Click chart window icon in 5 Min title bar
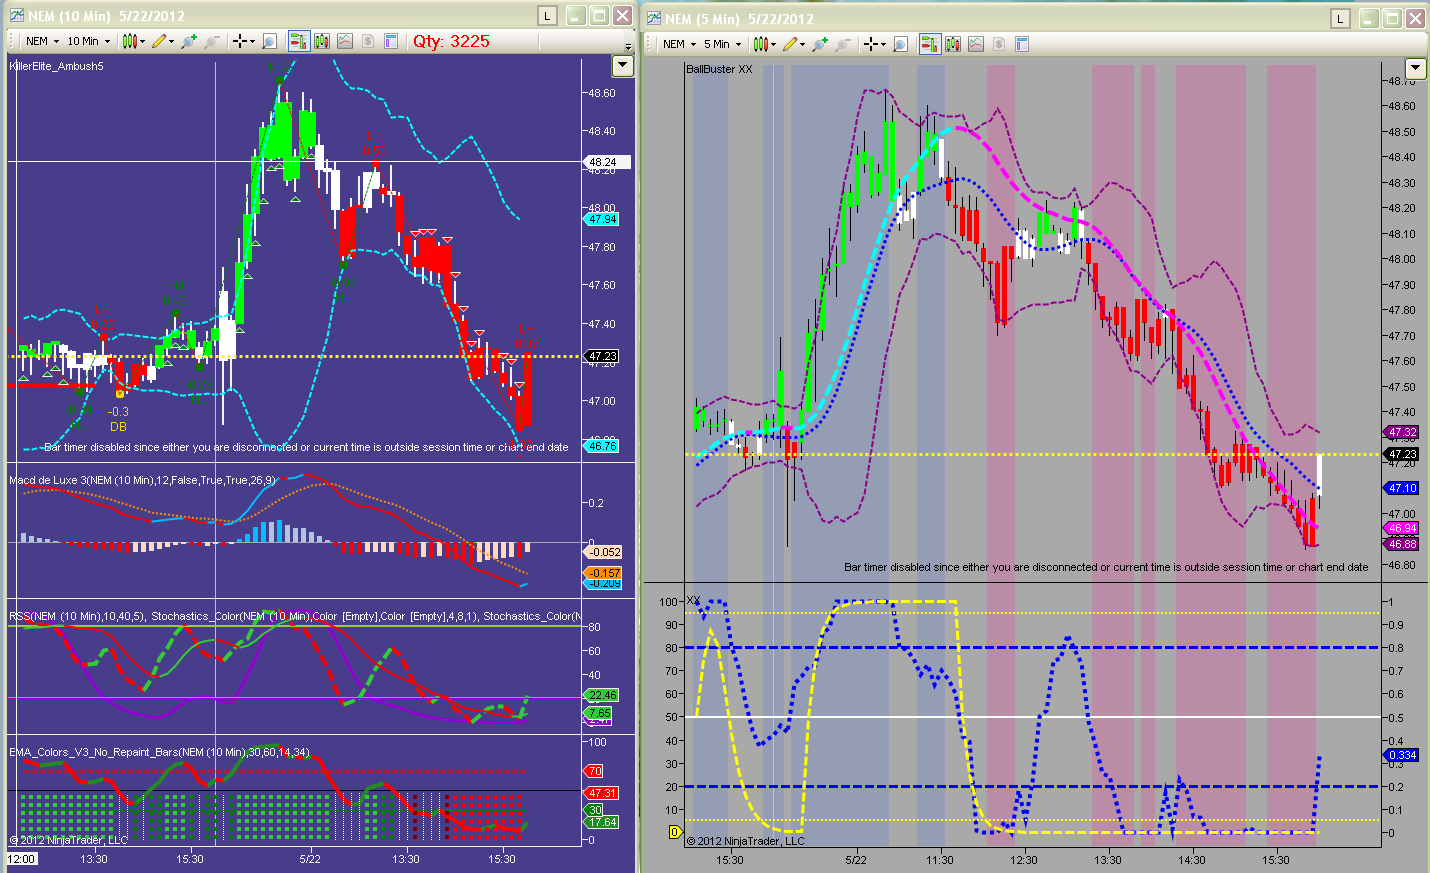Screen dimensions: 1430x873 coord(654,18)
